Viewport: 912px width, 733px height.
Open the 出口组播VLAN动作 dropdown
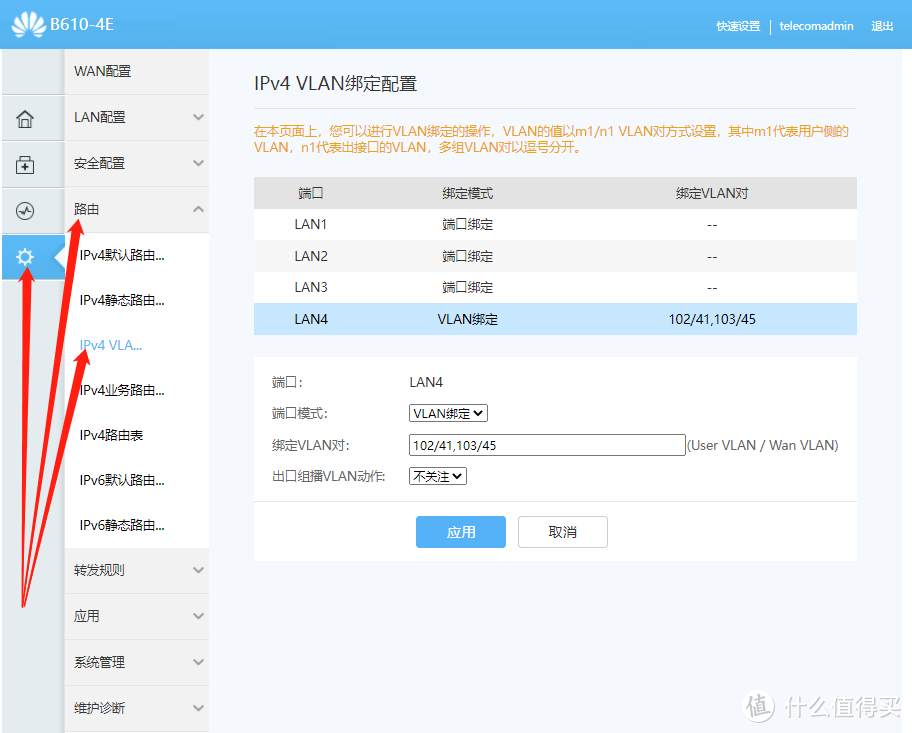[437, 476]
